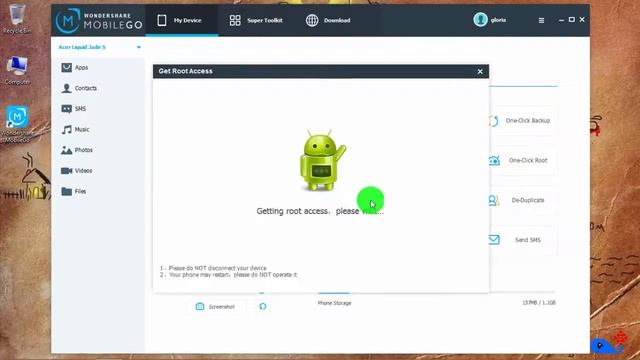640x360 pixels.
Task: Click the refresh icon beside Screenshot
Action: tap(262, 306)
